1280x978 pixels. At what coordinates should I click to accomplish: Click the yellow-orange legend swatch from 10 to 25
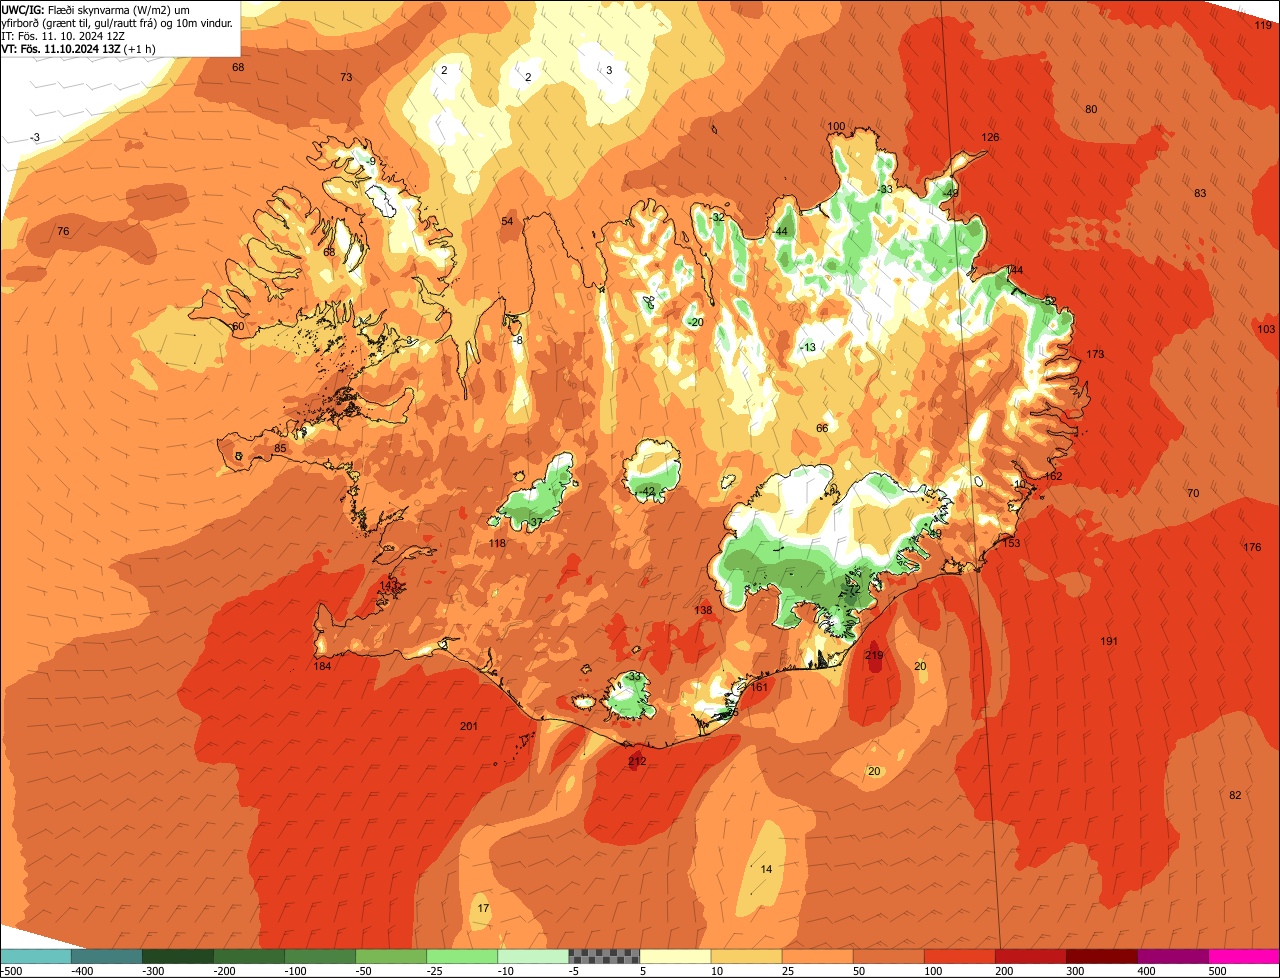click(x=747, y=956)
